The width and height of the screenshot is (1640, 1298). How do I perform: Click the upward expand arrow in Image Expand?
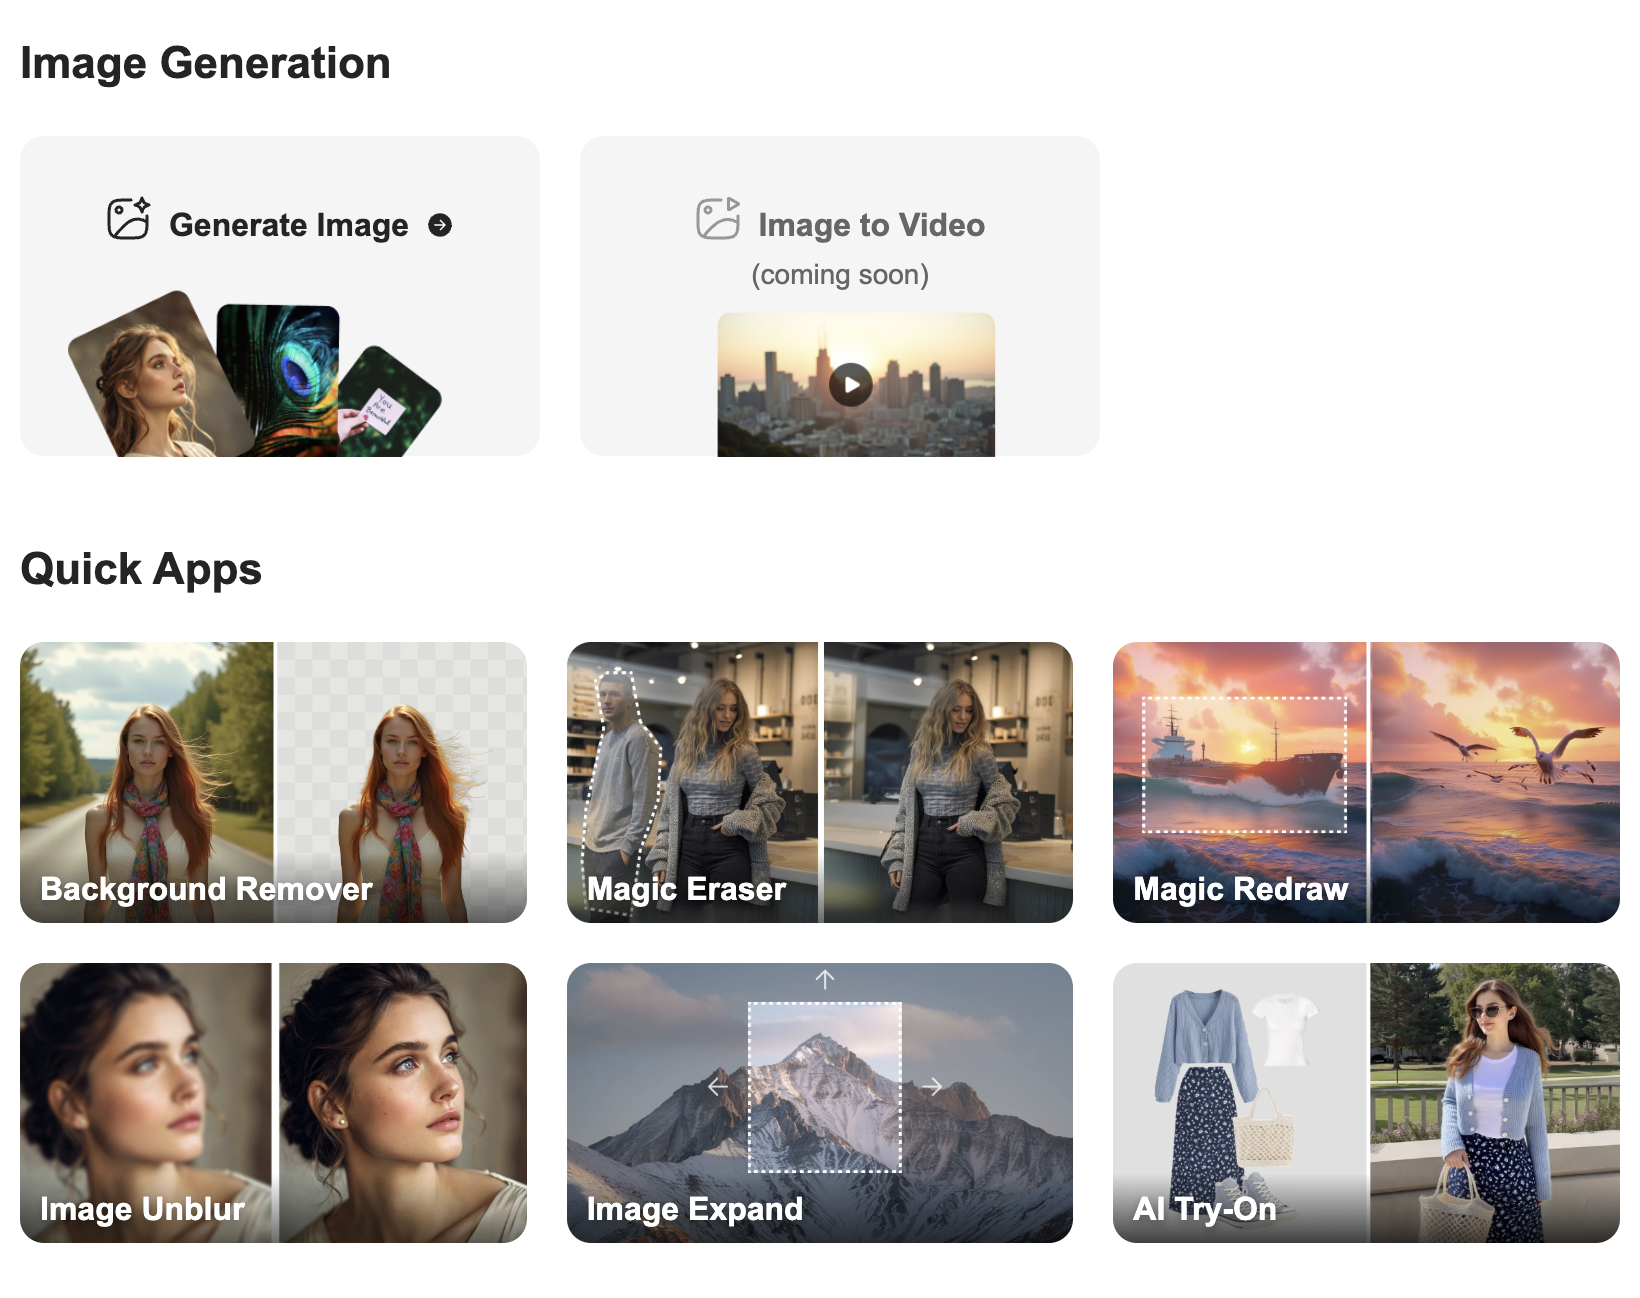pyautogui.click(x=823, y=981)
